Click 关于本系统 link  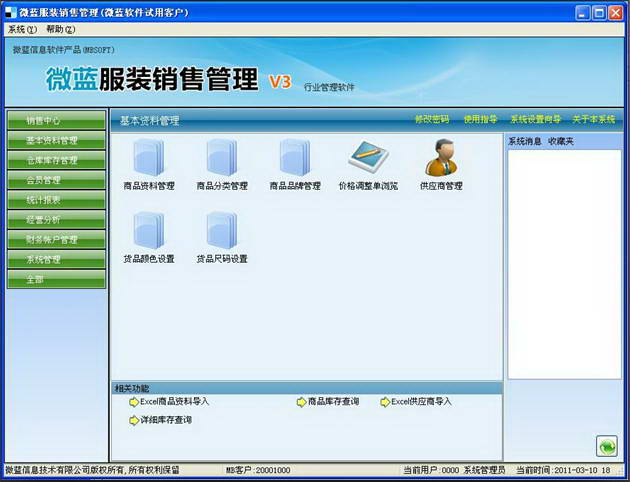point(594,119)
